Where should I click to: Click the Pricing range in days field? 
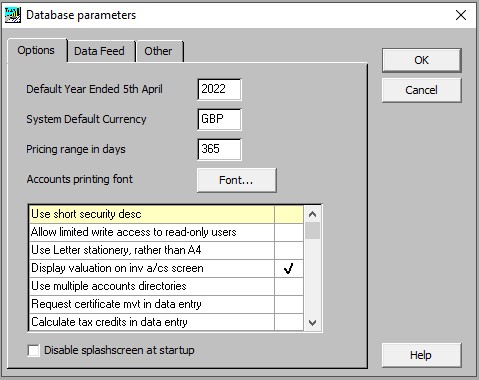pos(219,149)
